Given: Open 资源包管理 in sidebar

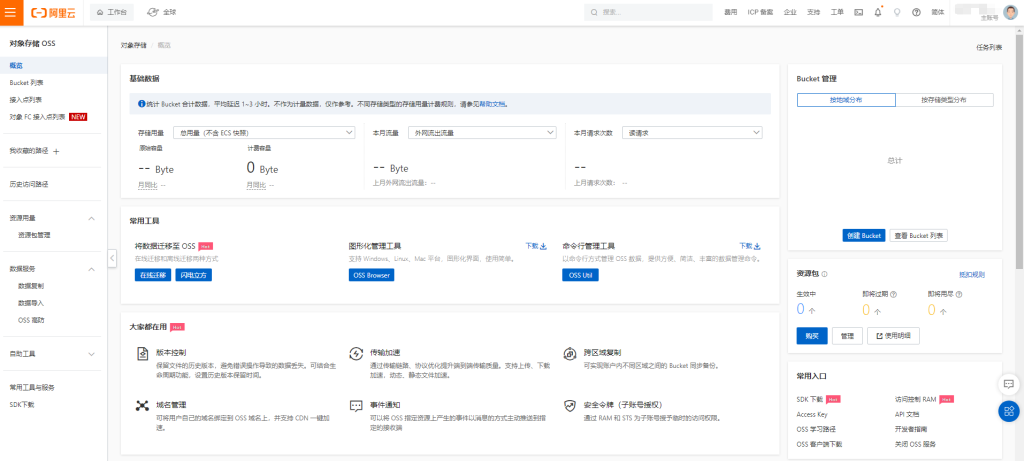Looking at the screenshot, I should (34, 235).
